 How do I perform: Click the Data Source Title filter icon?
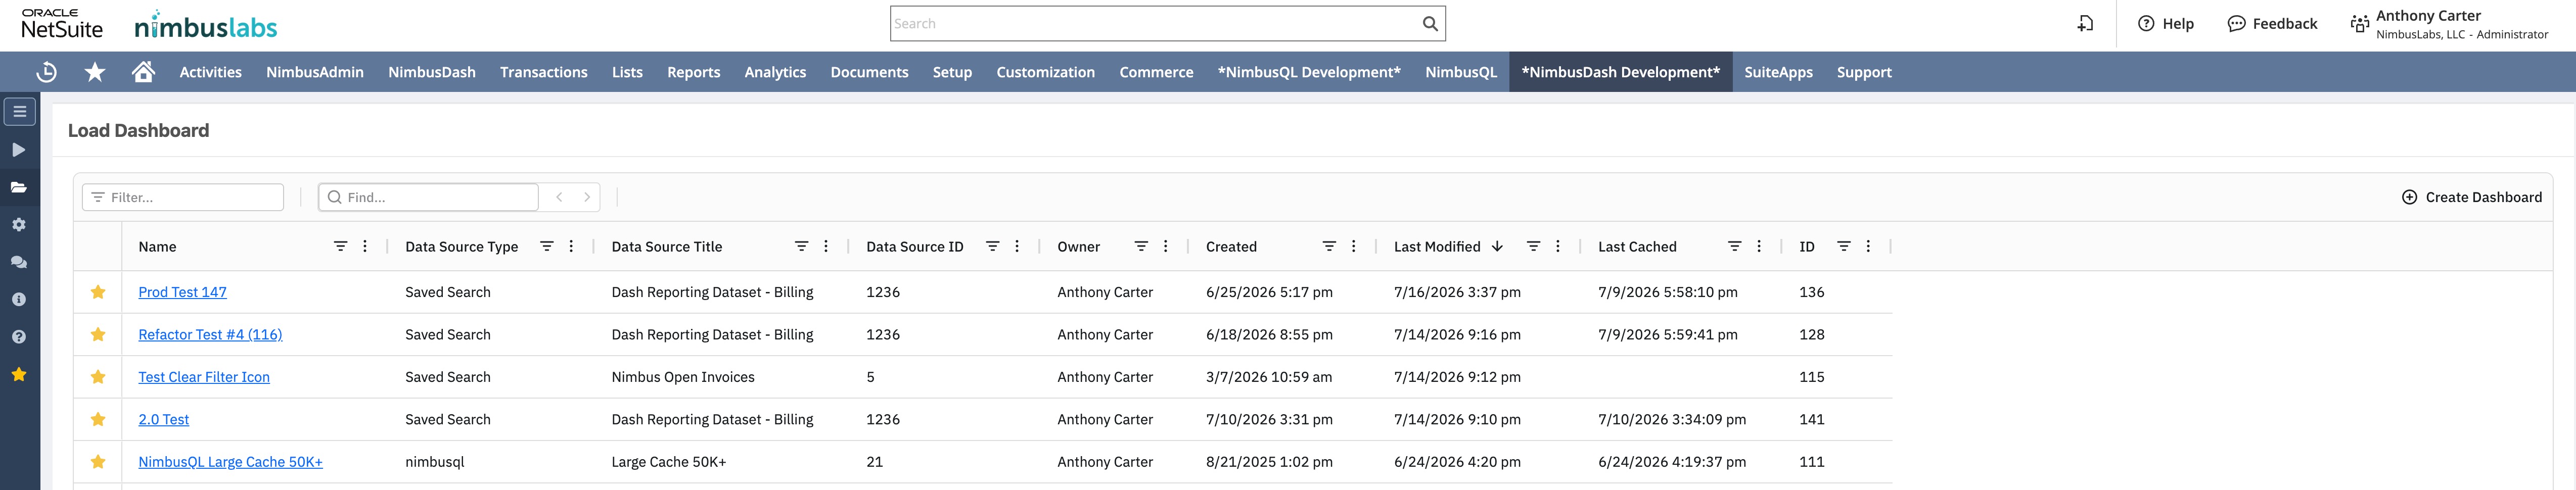[x=801, y=246]
